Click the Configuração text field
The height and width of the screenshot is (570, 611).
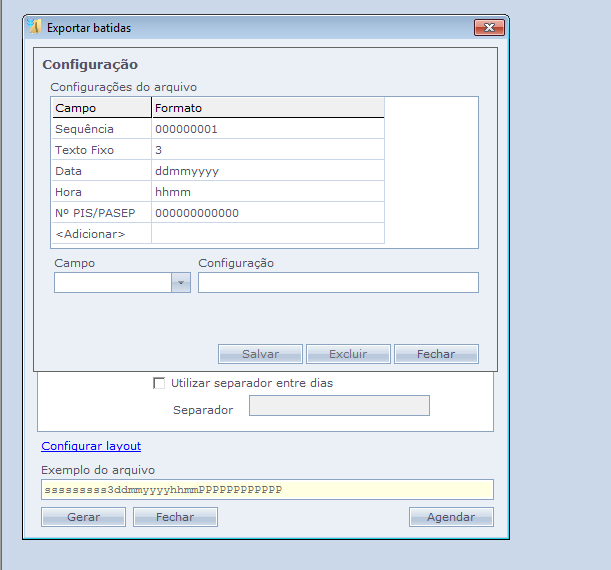(338, 283)
